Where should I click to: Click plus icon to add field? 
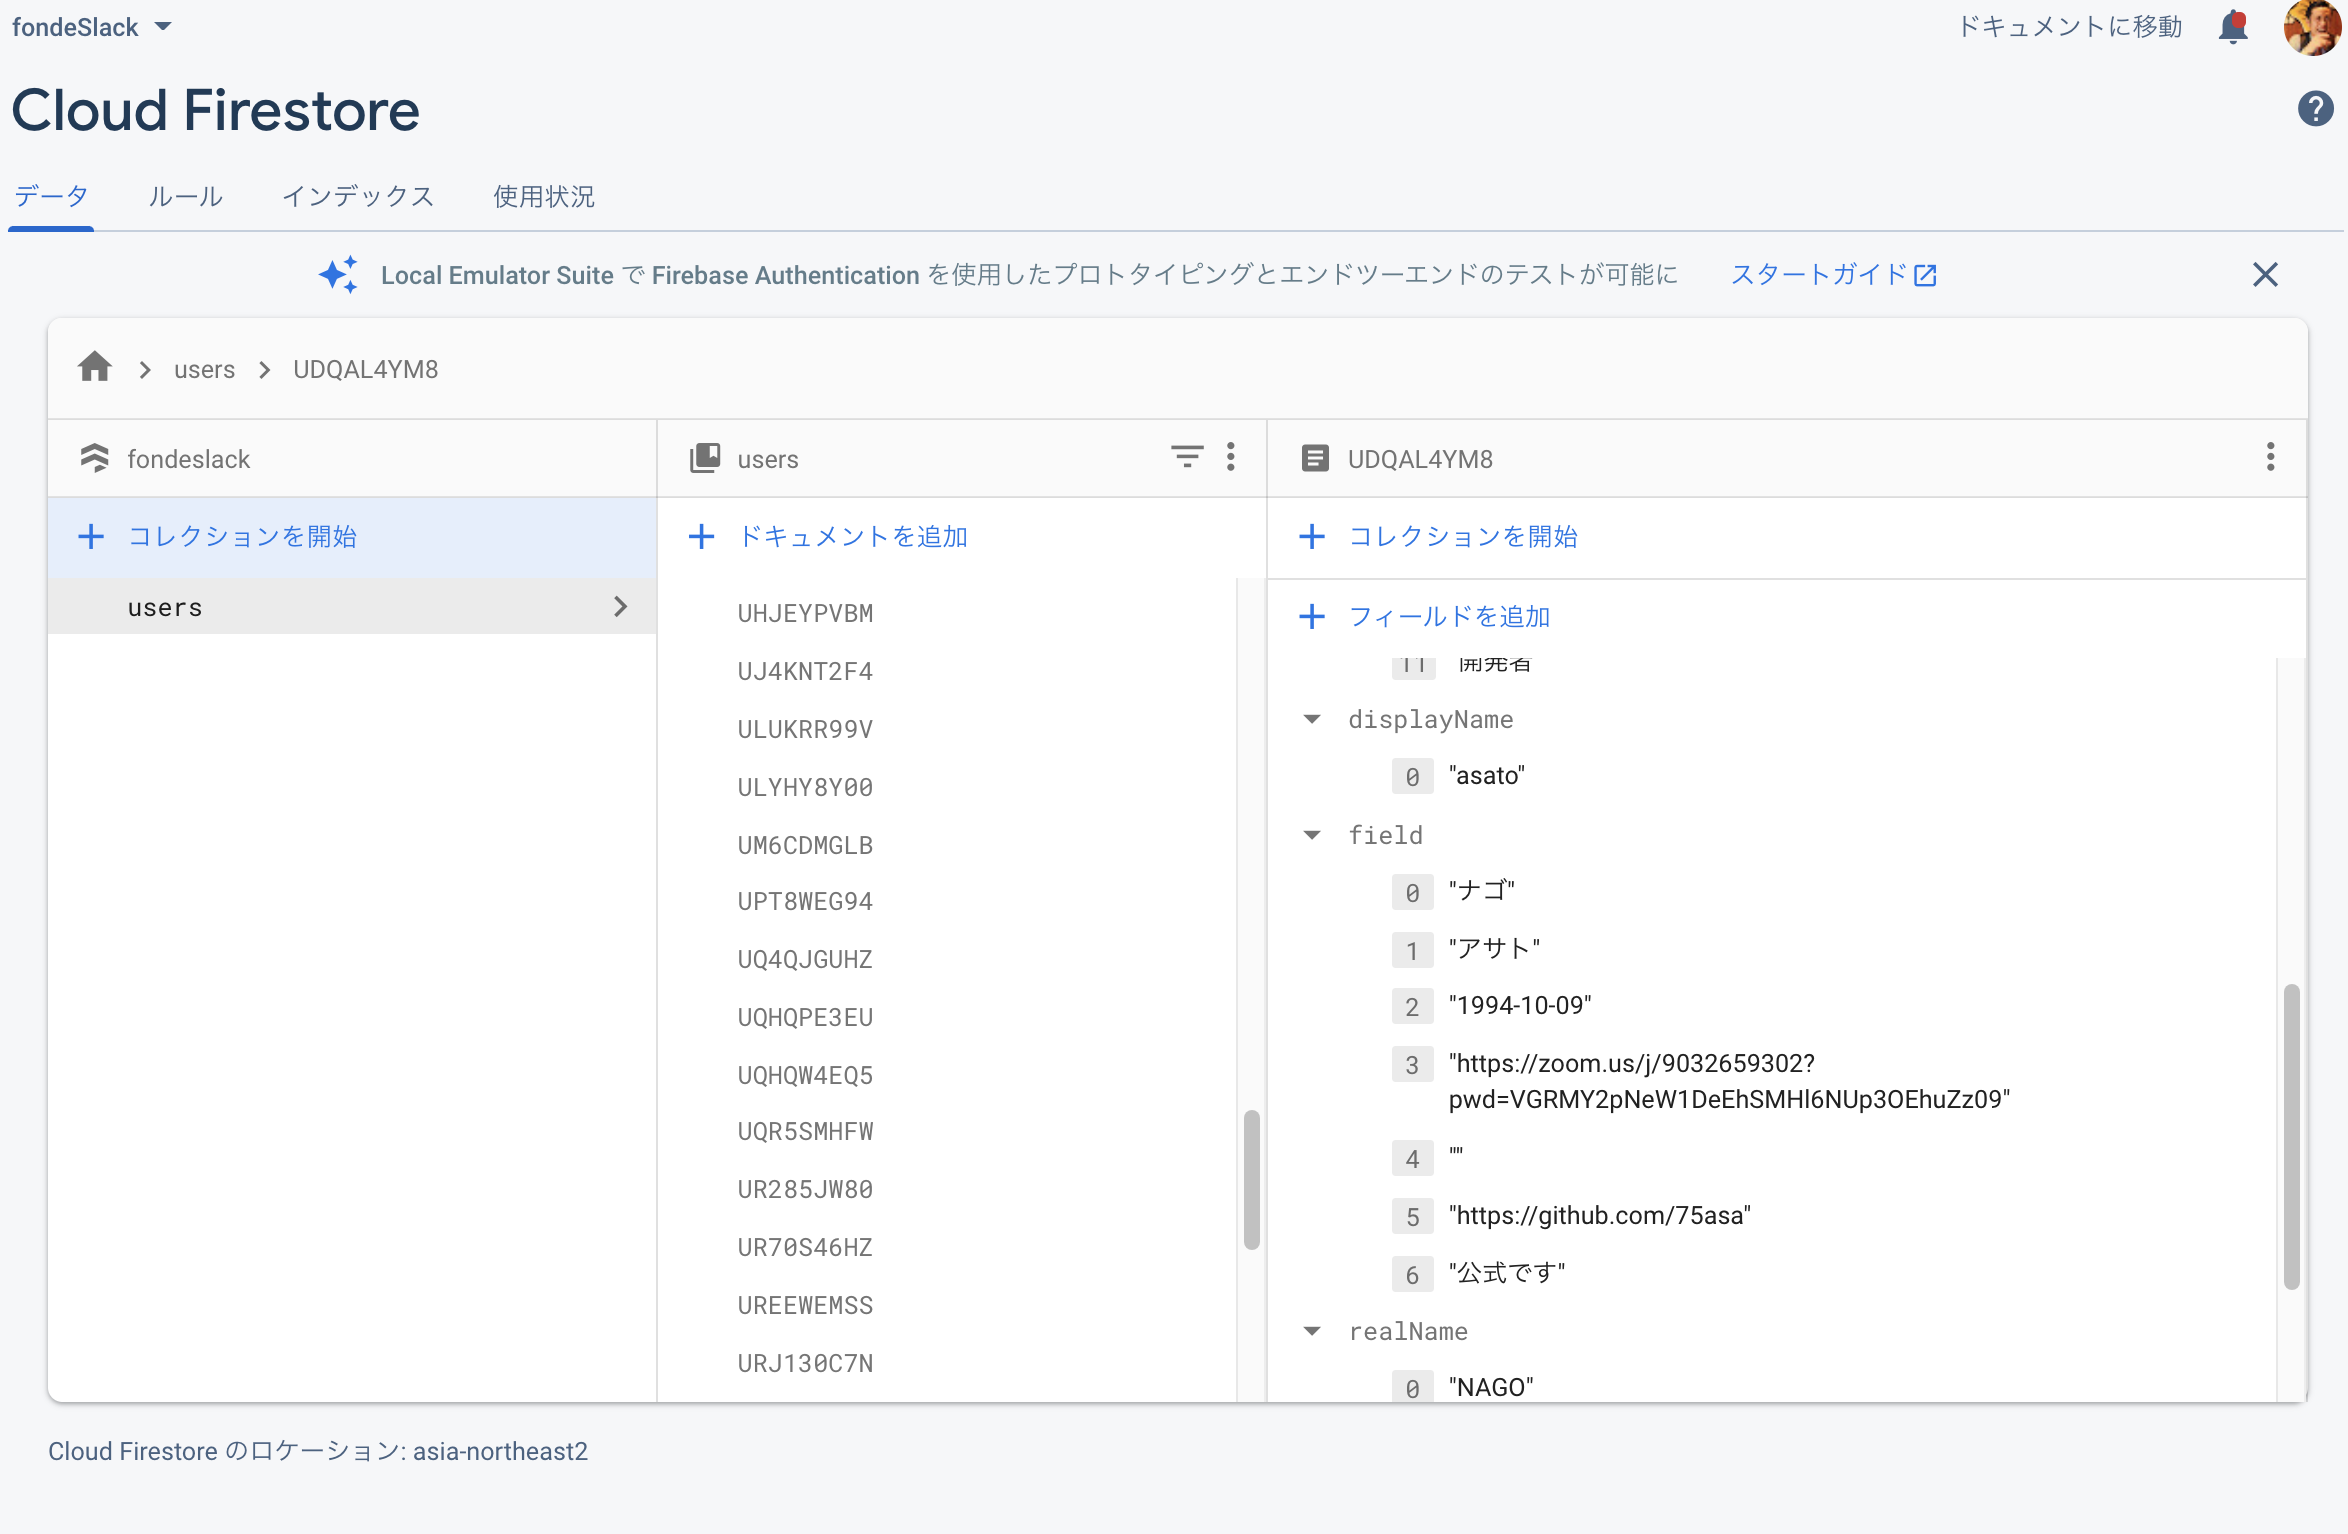tap(1312, 616)
